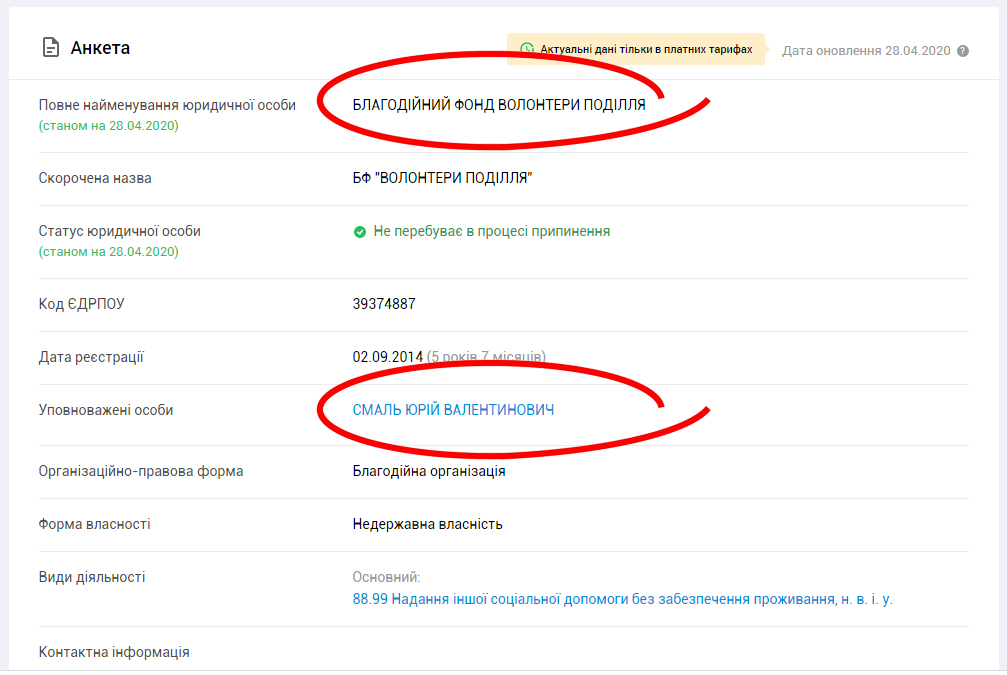The width and height of the screenshot is (1007, 675).
Task: Click the Недержавна власність value
Action: point(427,524)
